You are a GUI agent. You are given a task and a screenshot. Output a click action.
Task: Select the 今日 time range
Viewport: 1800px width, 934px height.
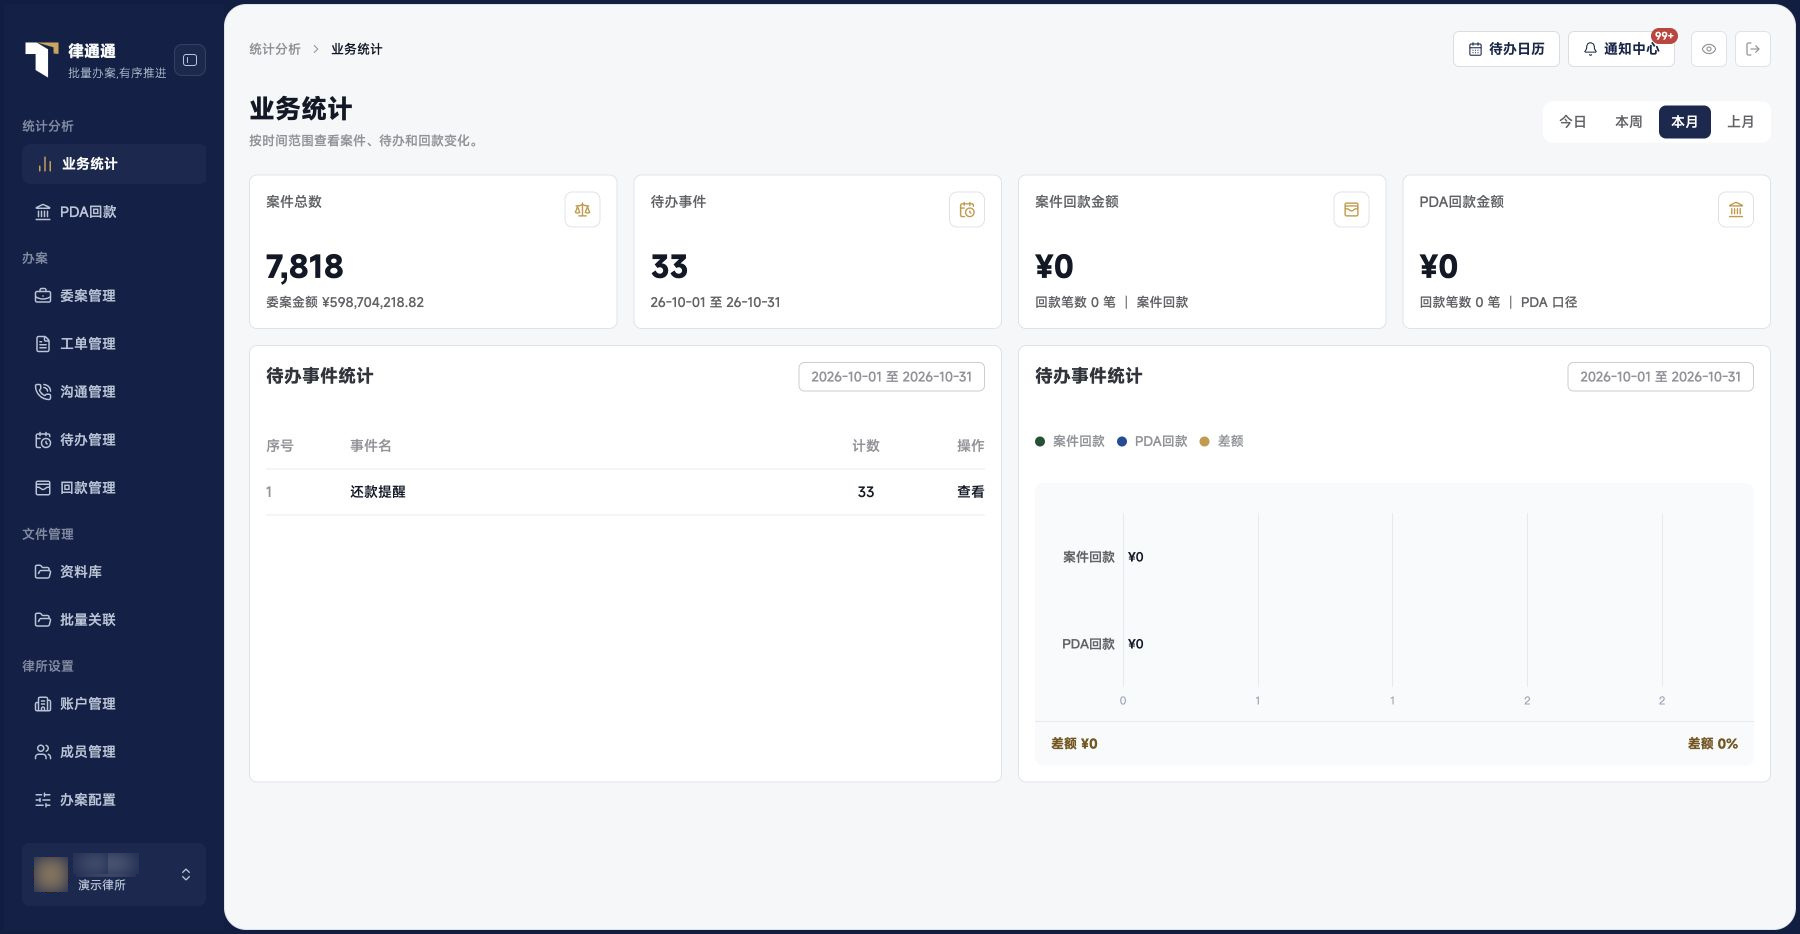(x=1573, y=122)
